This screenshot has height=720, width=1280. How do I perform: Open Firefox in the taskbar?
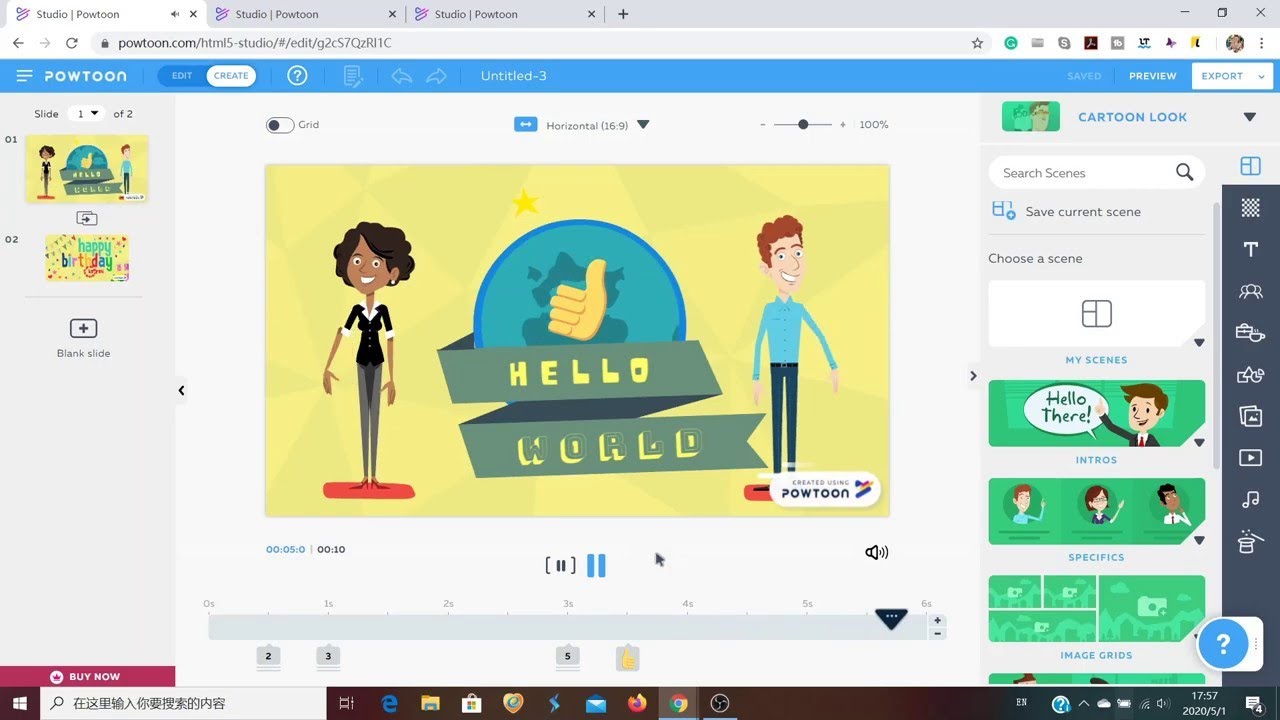coord(637,703)
